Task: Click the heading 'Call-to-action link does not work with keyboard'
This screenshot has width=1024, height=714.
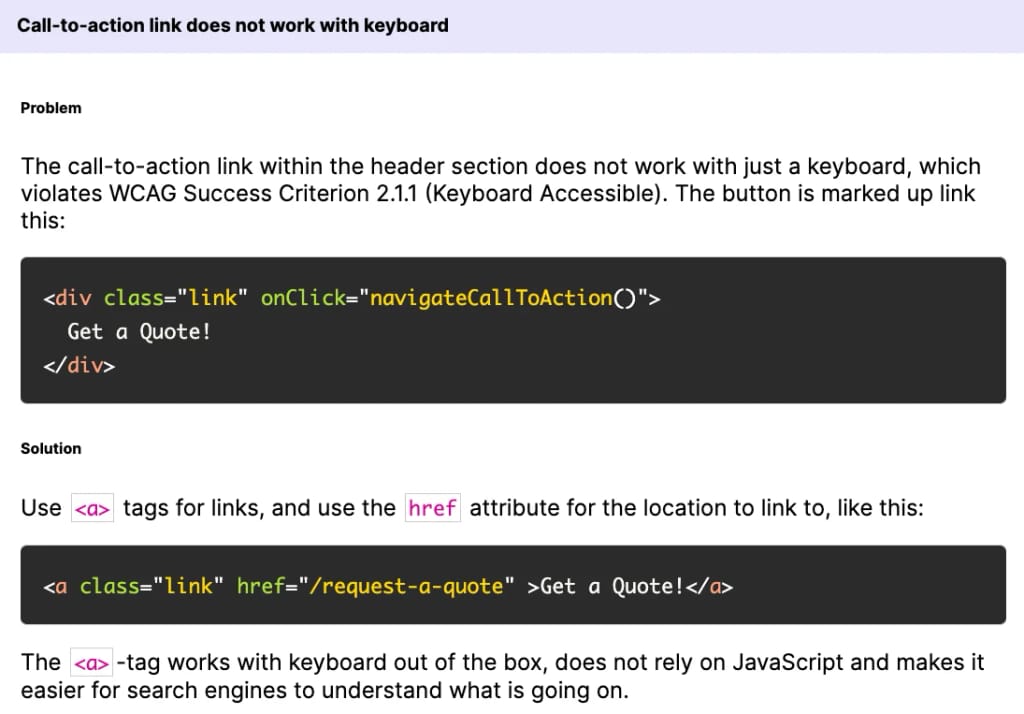Action: coord(232,25)
